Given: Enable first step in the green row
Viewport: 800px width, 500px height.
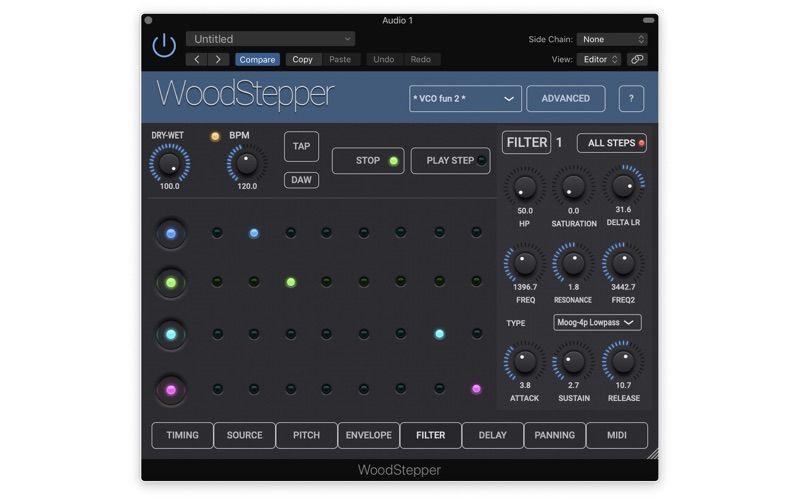Looking at the screenshot, I should 217,282.
